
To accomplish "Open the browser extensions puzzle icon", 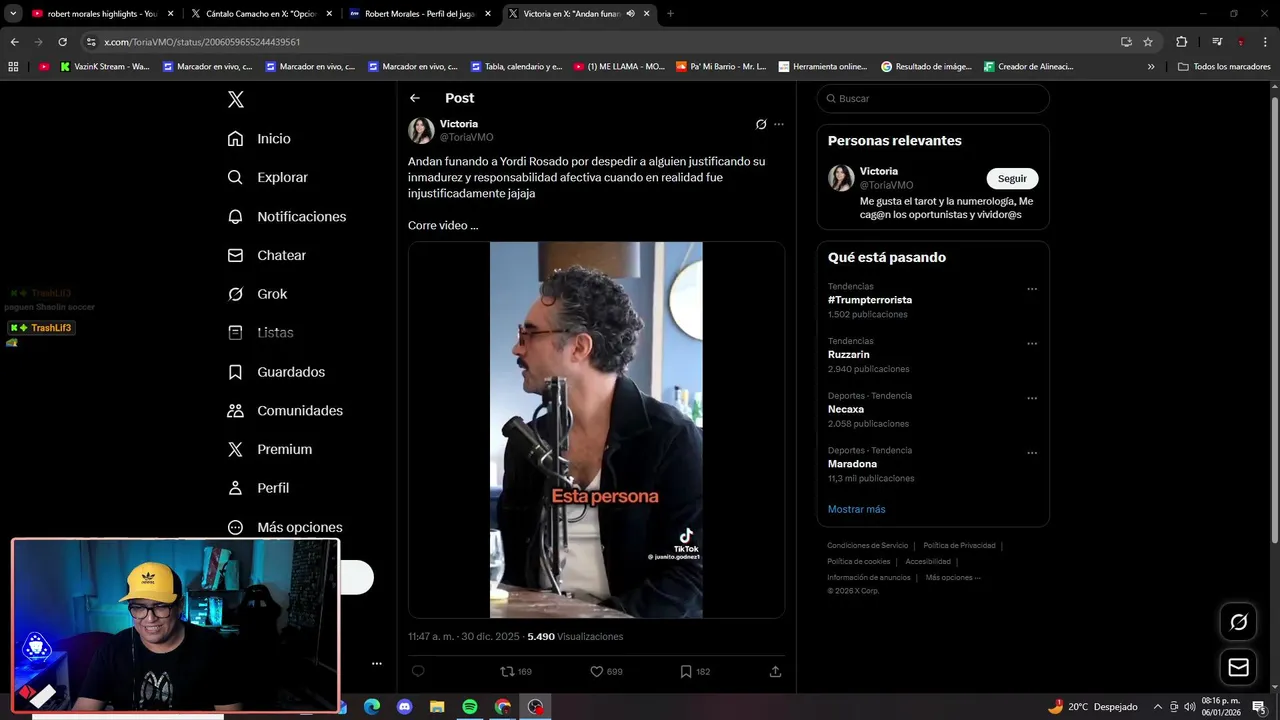I will click(1181, 42).
